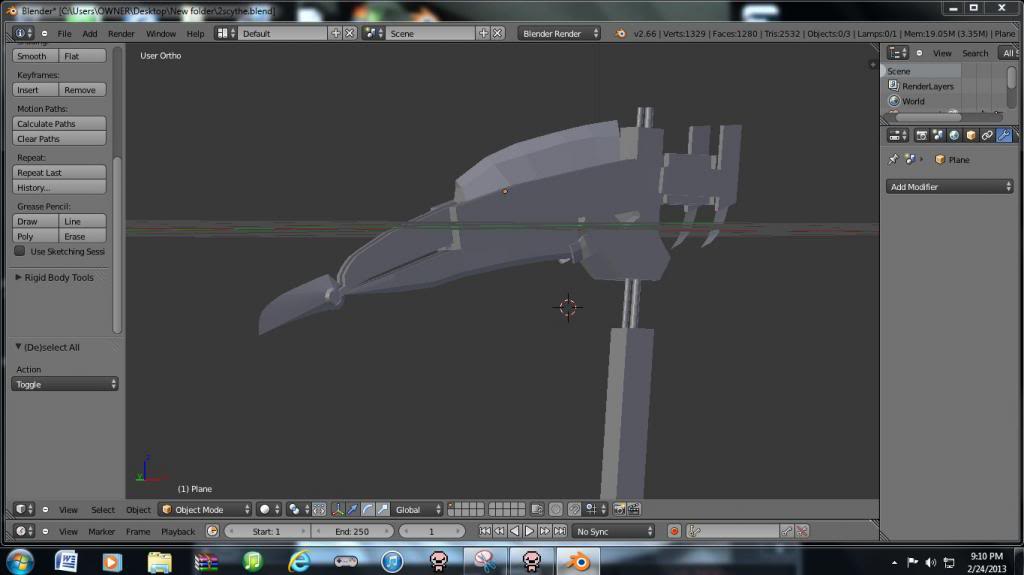Toggle snap magnet icon

[574, 510]
